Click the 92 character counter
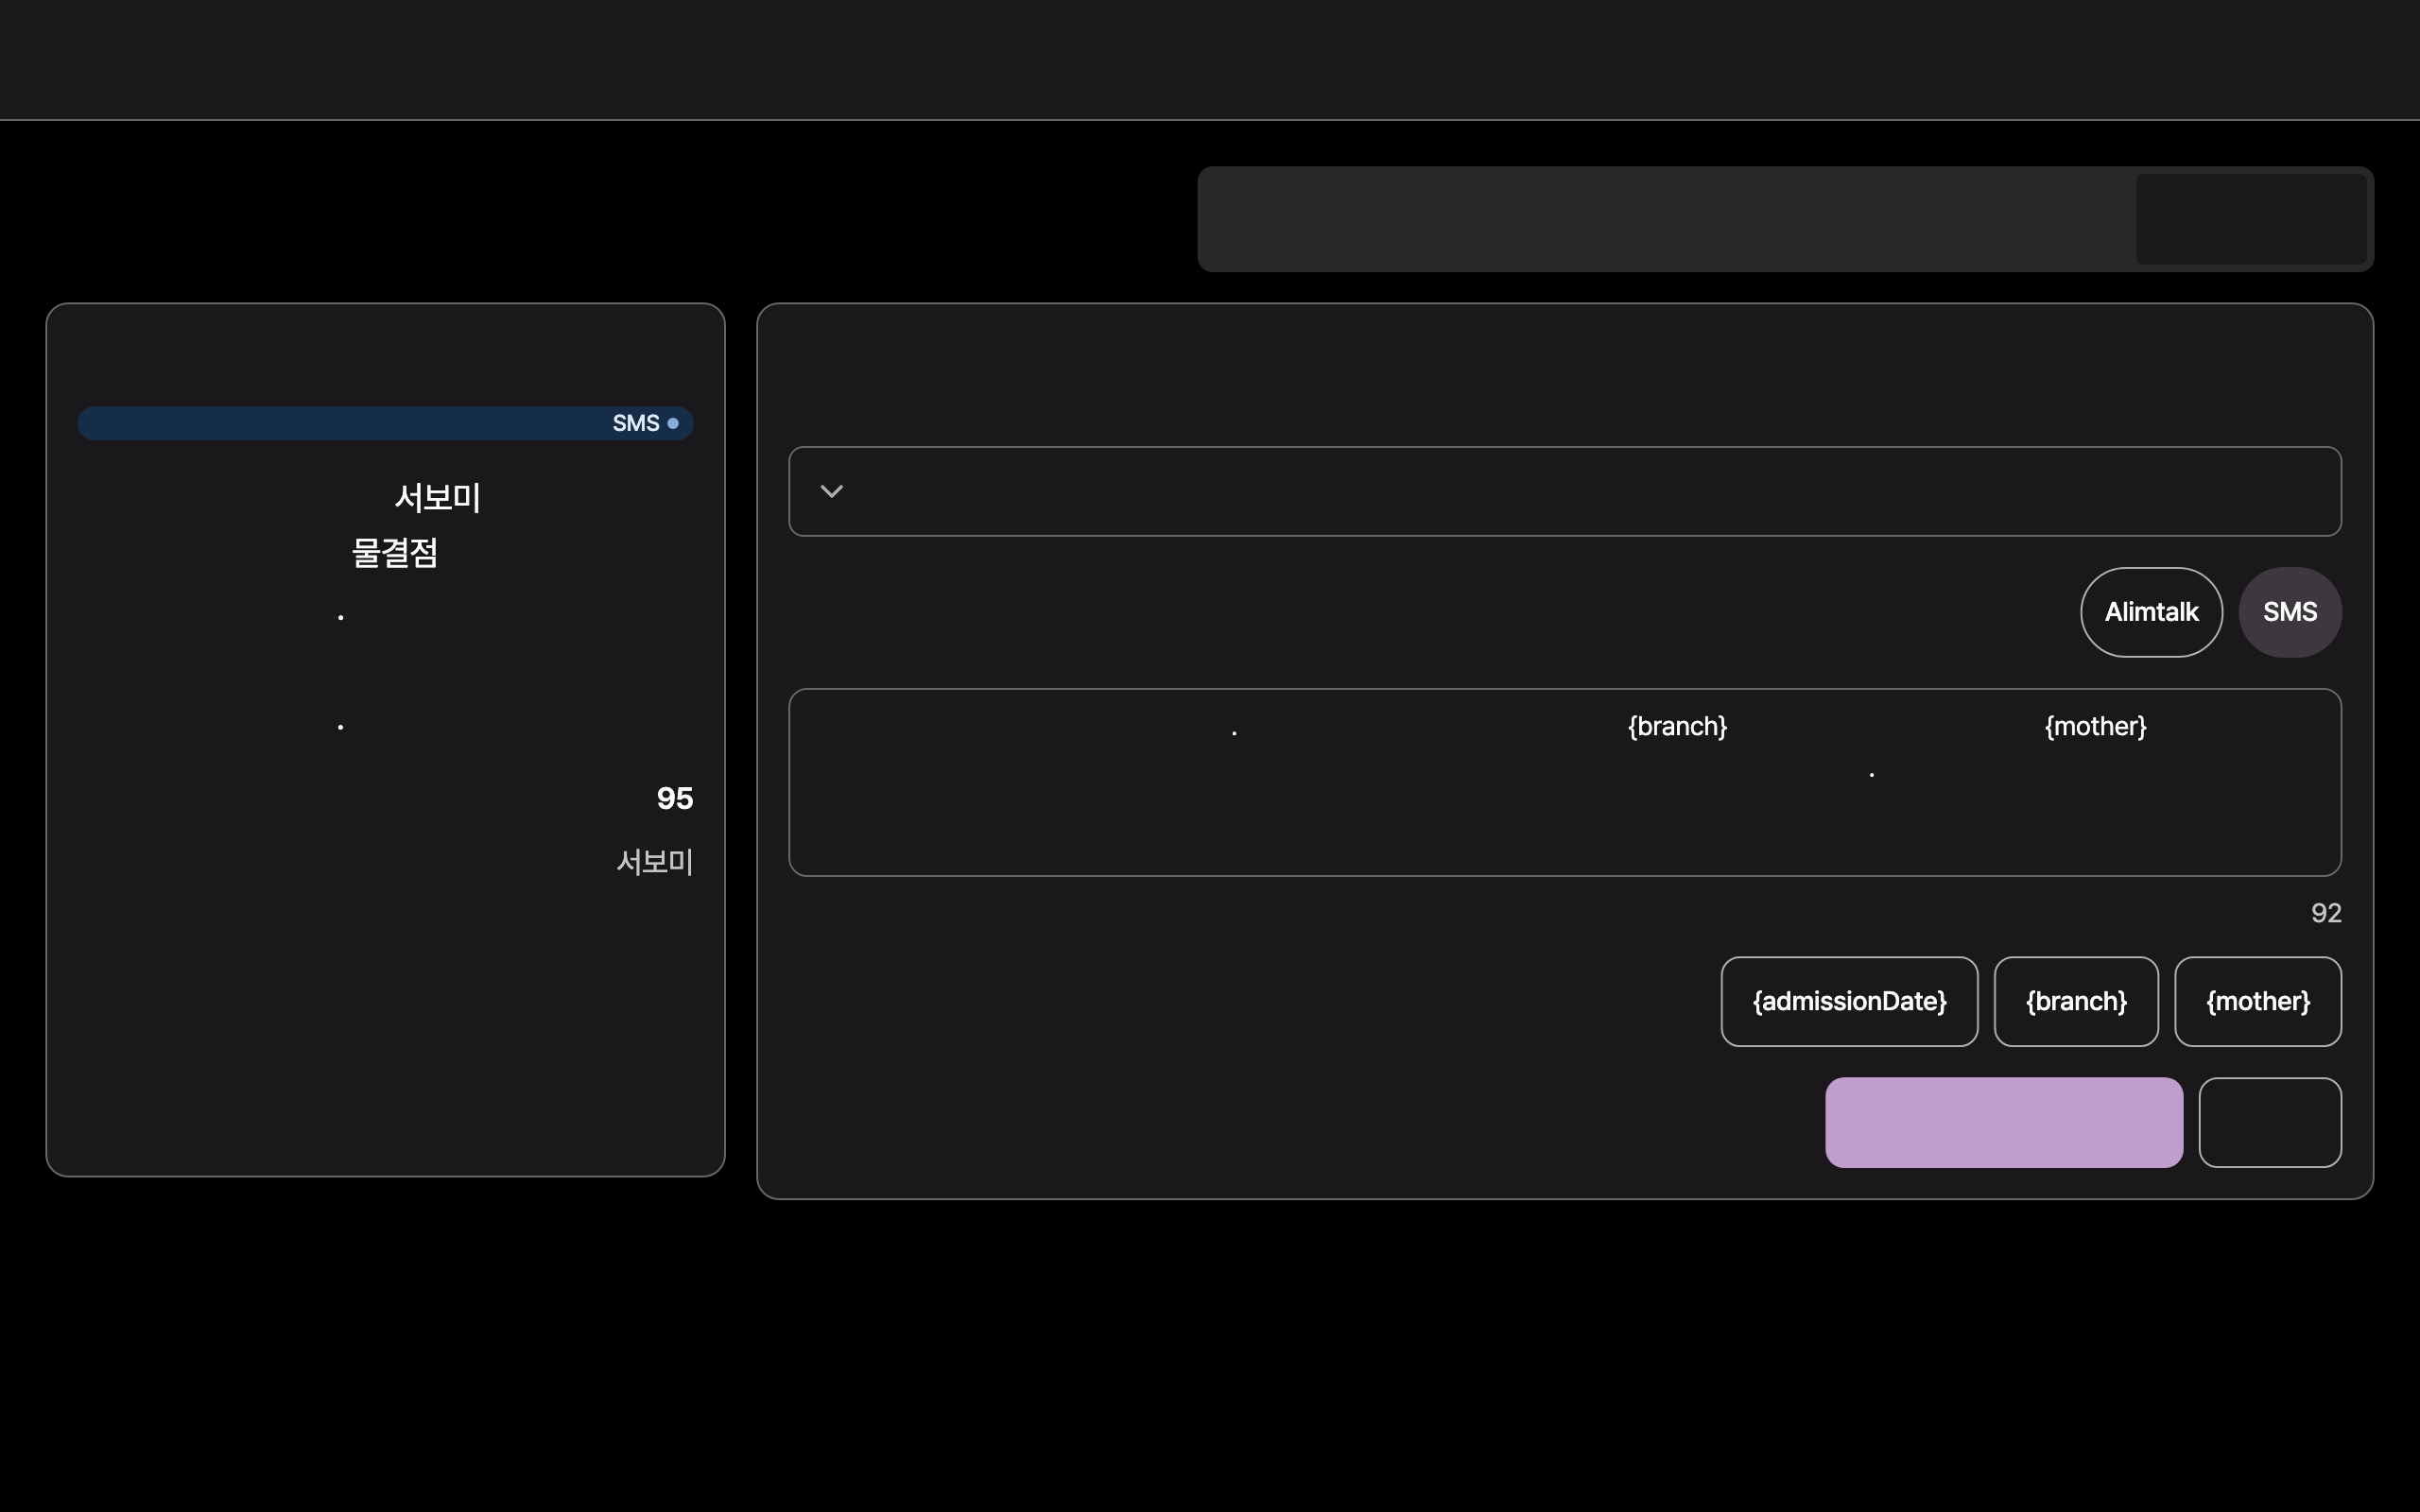 pos(2326,913)
